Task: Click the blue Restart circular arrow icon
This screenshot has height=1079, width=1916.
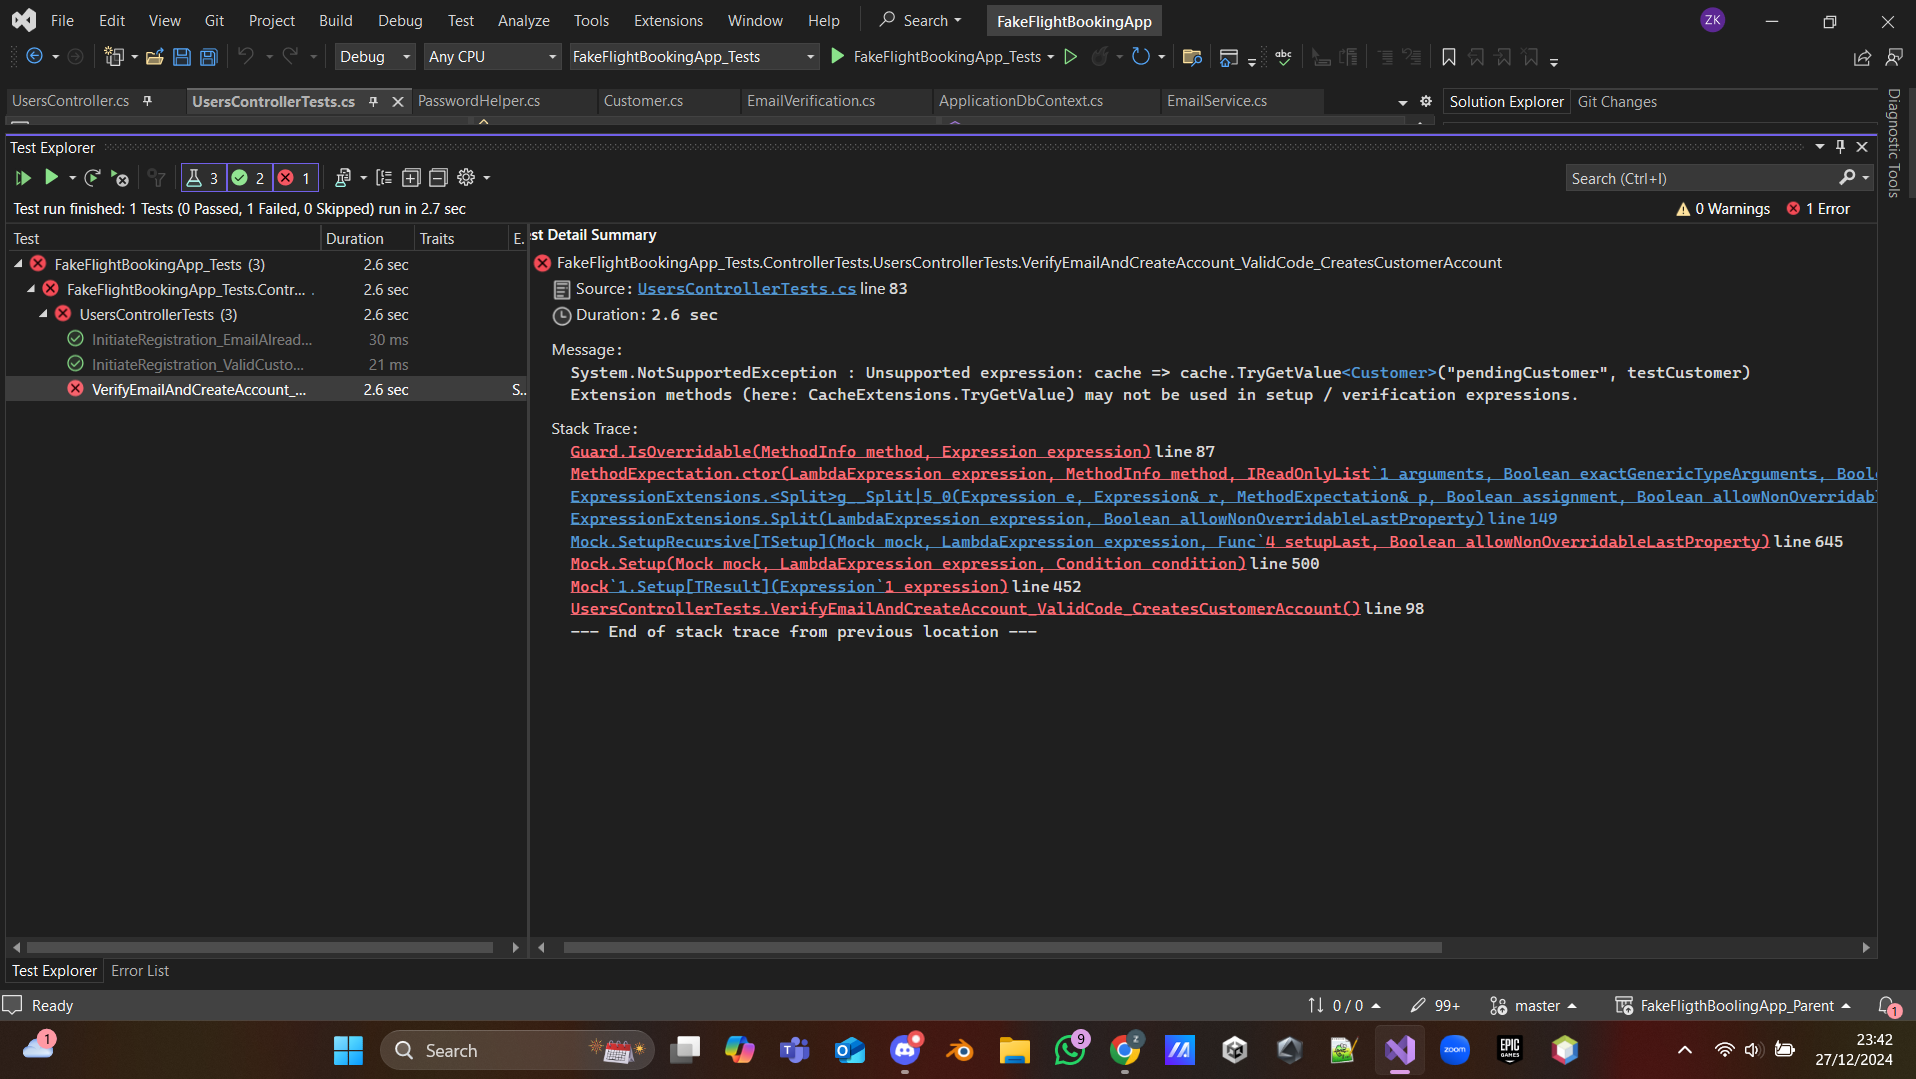Action: click(1140, 57)
